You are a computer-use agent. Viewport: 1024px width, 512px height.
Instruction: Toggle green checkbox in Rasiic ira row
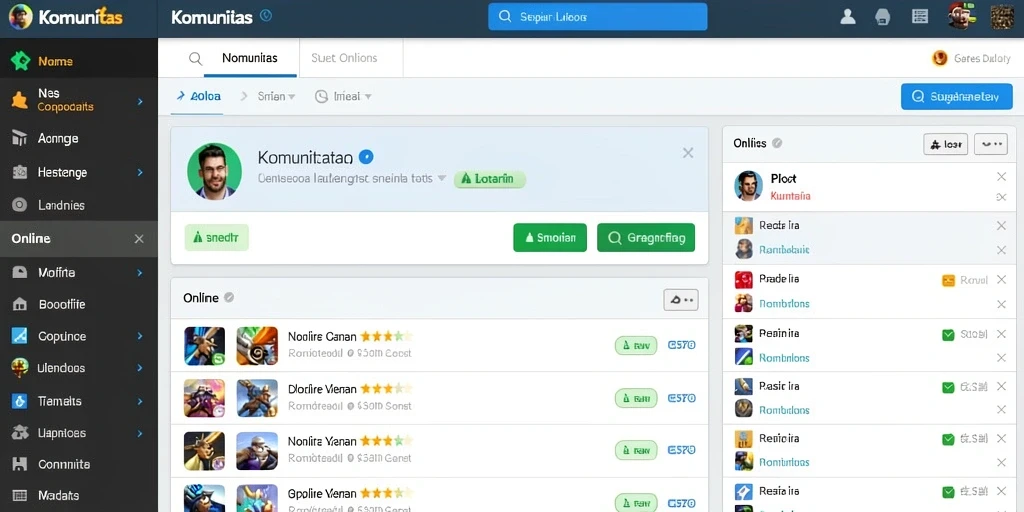948,387
